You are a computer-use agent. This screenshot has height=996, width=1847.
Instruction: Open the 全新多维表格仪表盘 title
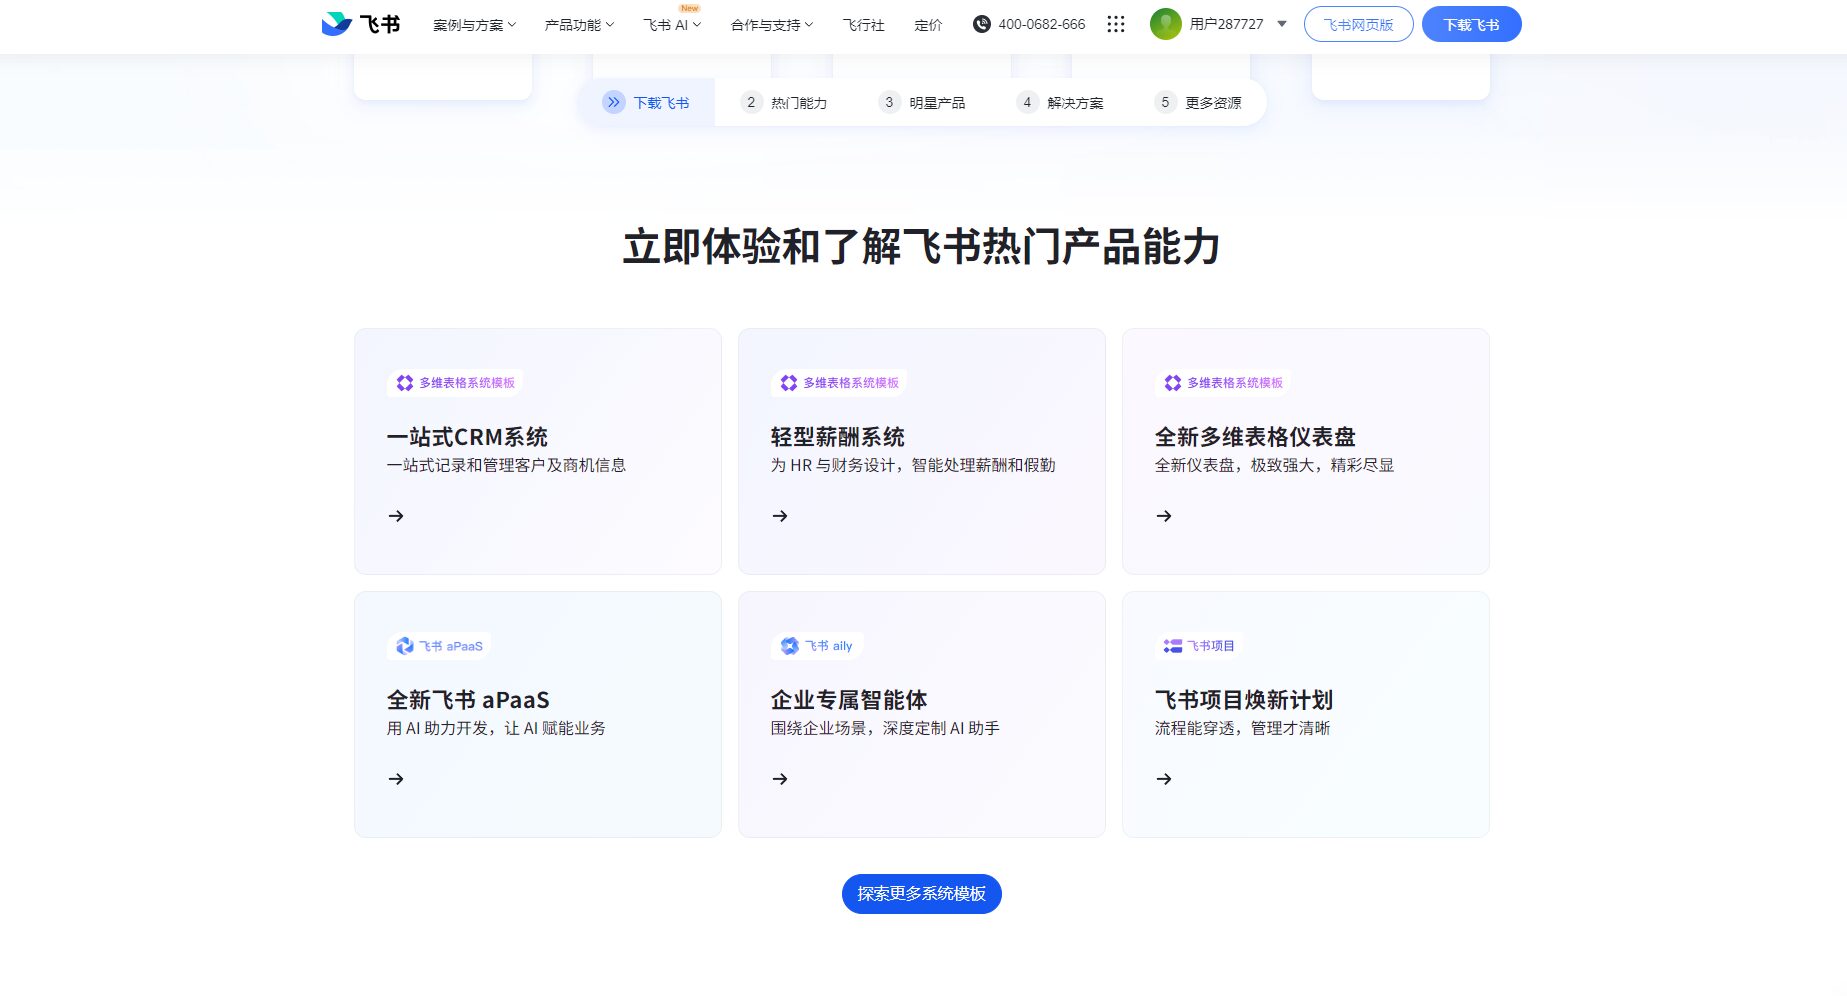[x=1255, y=437]
